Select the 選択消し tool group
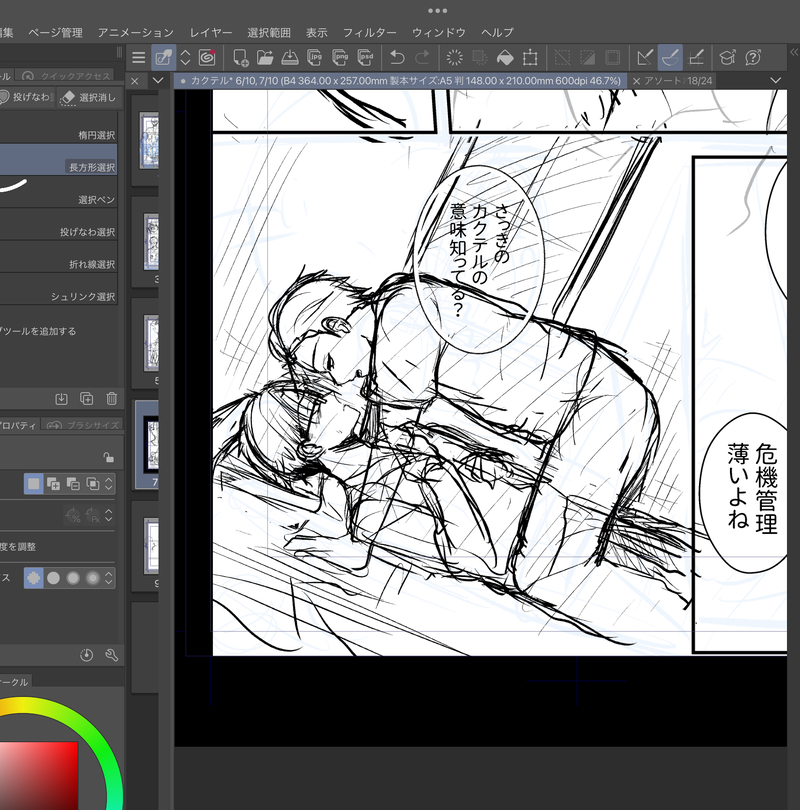Image resolution: width=800 pixels, height=810 pixels. click(89, 98)
